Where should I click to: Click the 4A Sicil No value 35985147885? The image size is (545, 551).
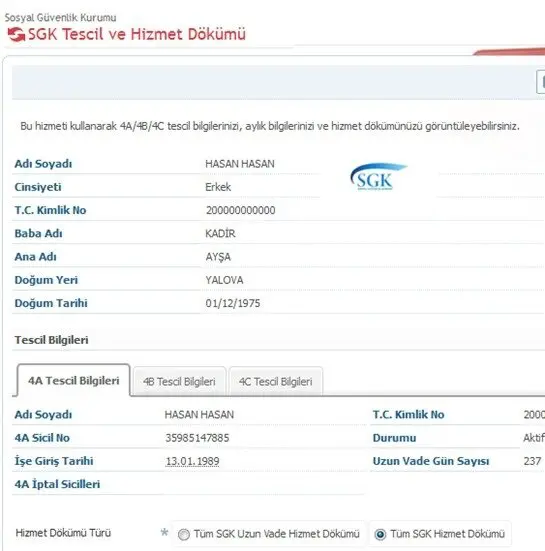coord(197,438)
